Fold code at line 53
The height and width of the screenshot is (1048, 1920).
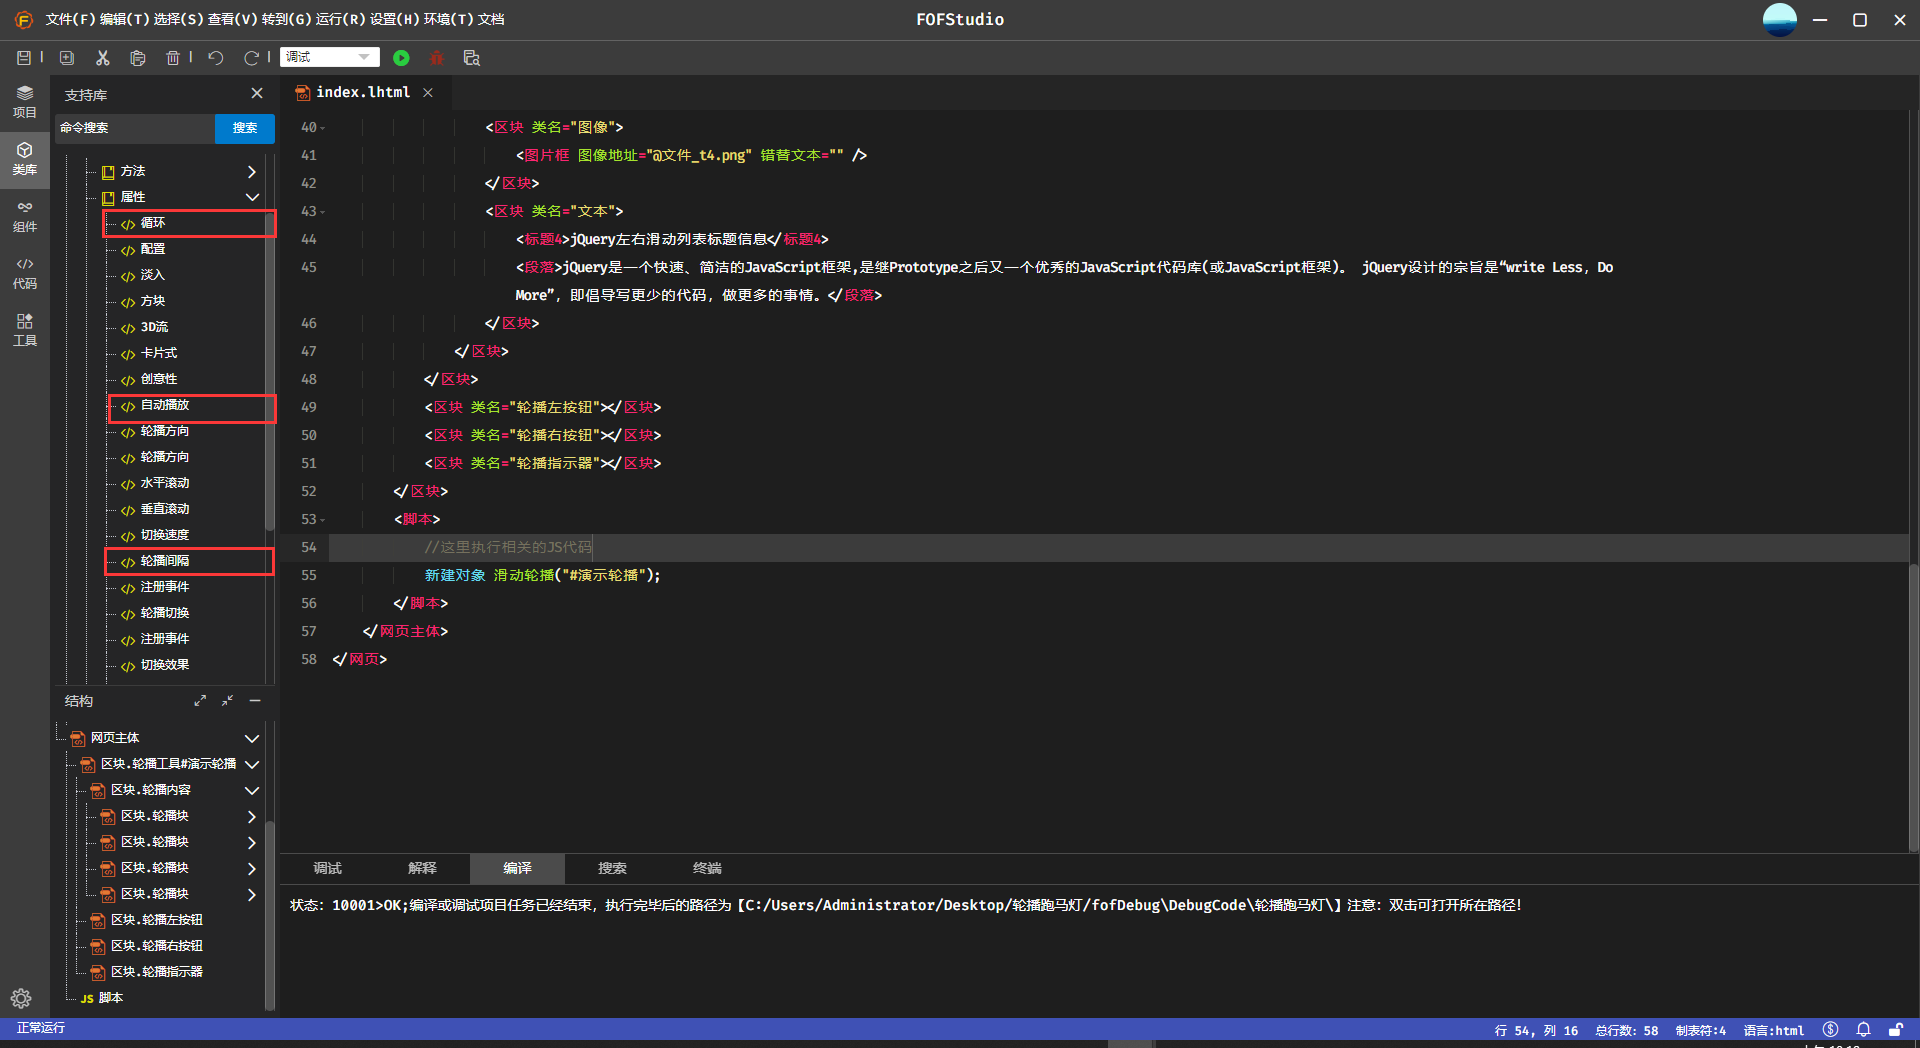[x=323, y=520]
